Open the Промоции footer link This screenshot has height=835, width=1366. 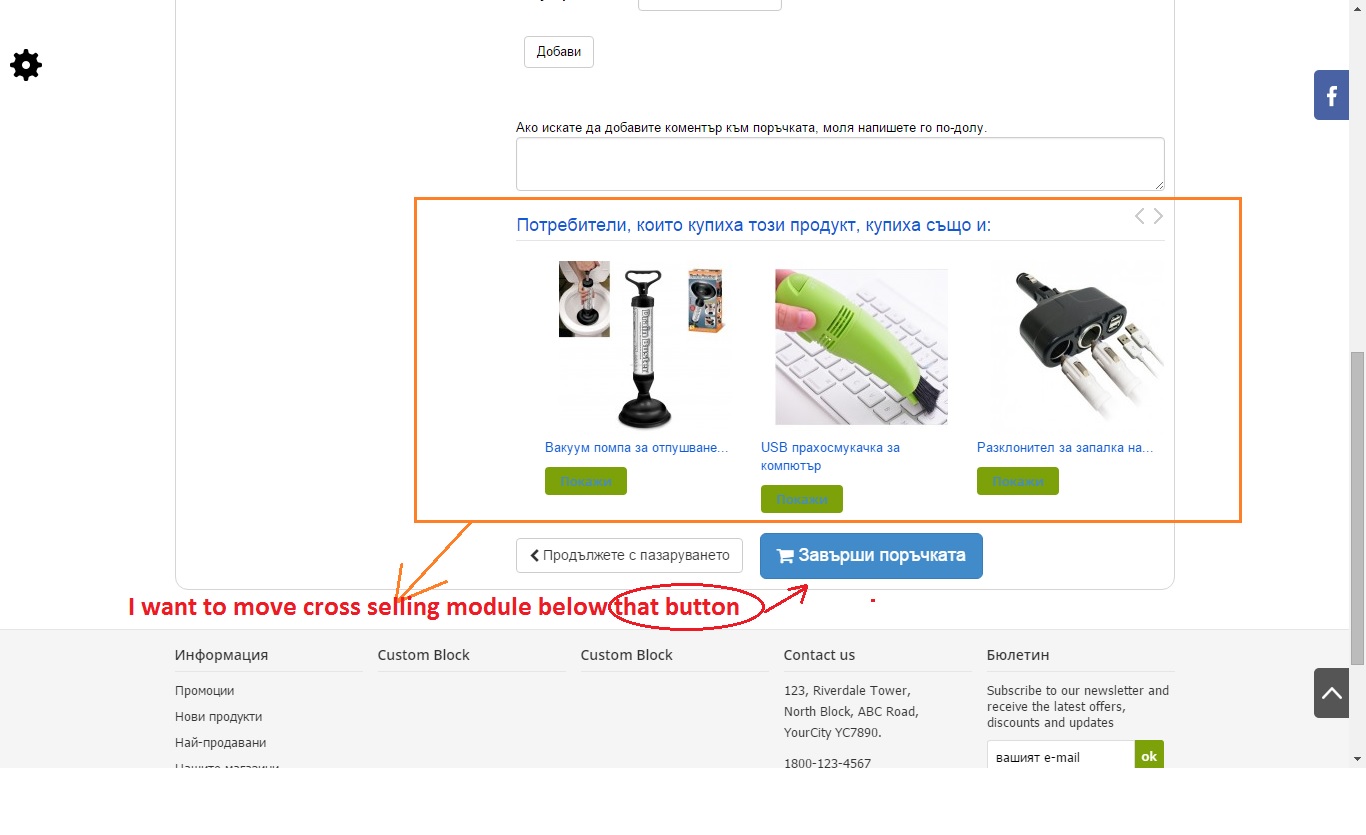(204, 691)
